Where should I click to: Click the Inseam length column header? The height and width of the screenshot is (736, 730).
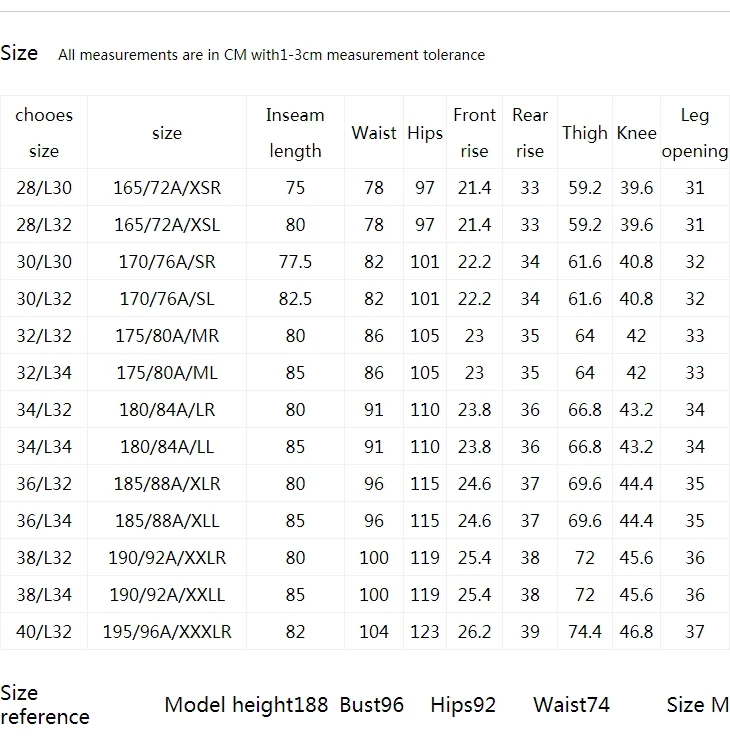pyautogui.click(x=295, y=133)
